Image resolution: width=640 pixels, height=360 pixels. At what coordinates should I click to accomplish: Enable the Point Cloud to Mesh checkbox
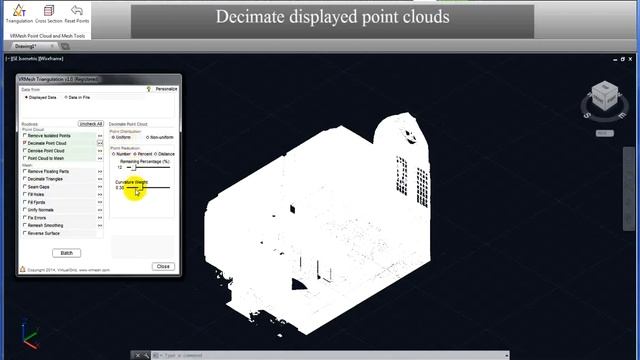pyautogui.click(x=25, y=158)
